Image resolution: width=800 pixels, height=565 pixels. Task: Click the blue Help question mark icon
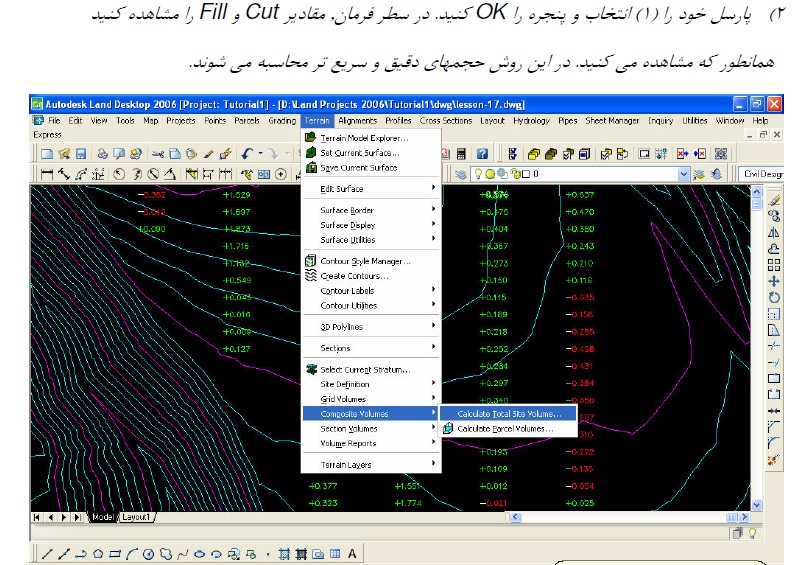pyautogui.click(x=482, y=154)
